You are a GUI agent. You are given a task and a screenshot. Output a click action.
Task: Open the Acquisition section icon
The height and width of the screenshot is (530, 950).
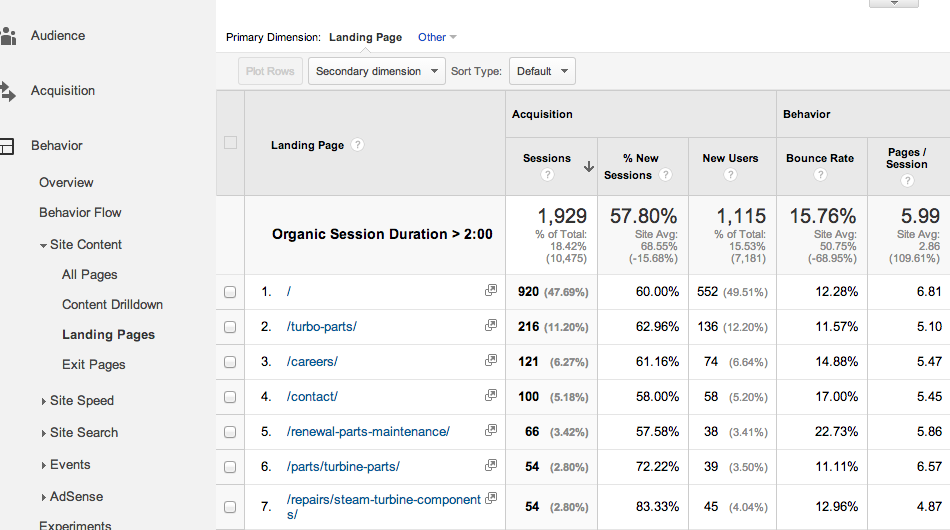[8, 91]
